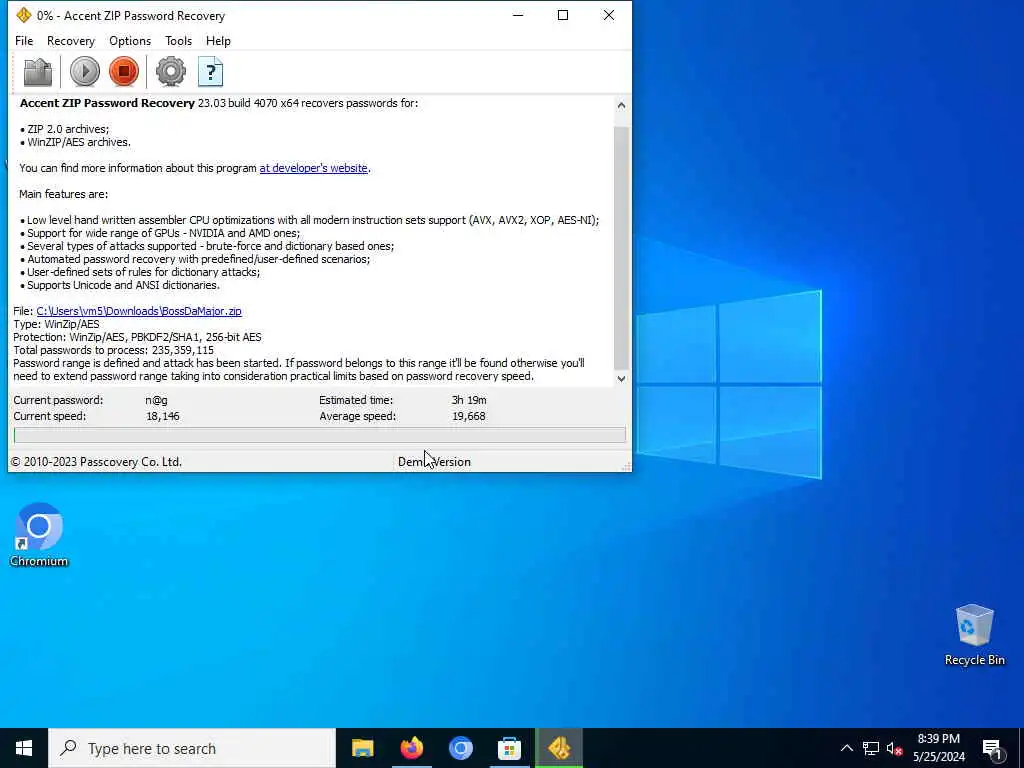This screenshot has width=1024, height=768.
Task: Minimize the Accent ZIP Password Recovery window
Action: pyautogui.click(x=519, y=15)
